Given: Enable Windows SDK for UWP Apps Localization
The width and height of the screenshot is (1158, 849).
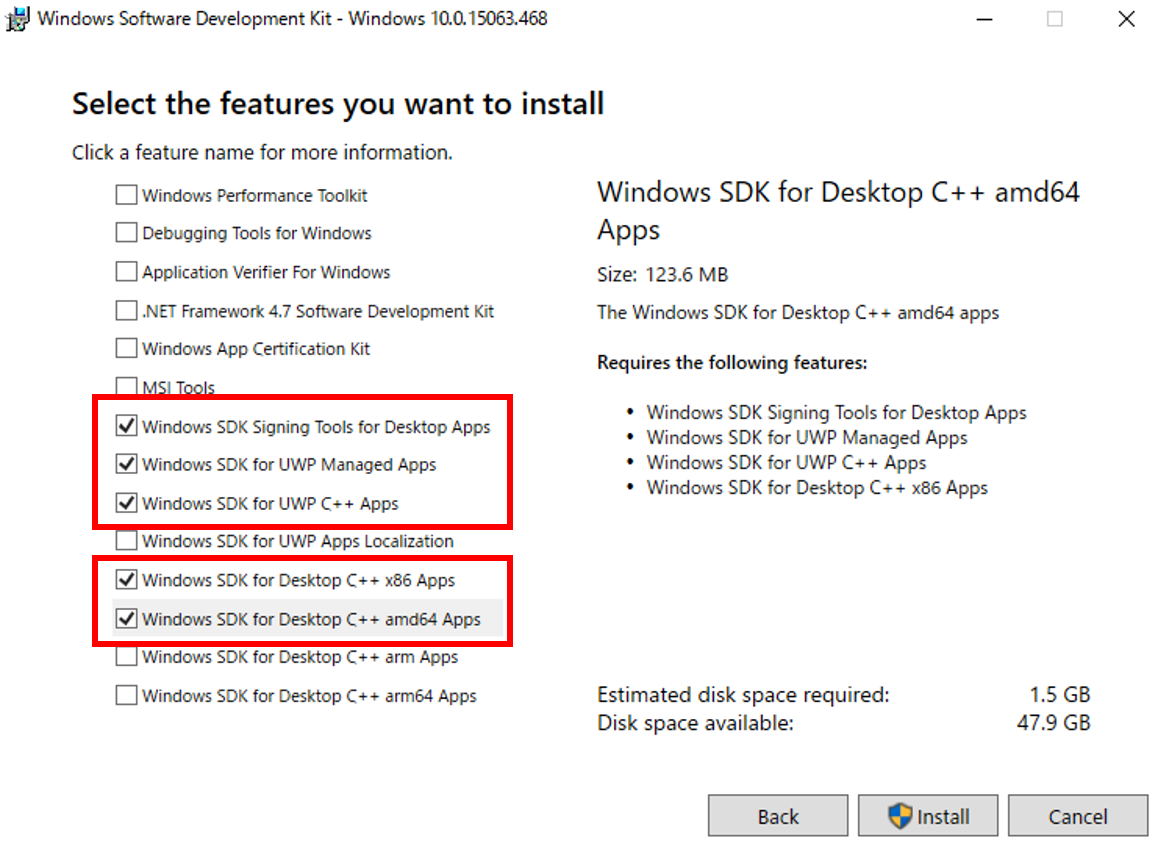Looking at the screenshot, I should tap(126, 540).
